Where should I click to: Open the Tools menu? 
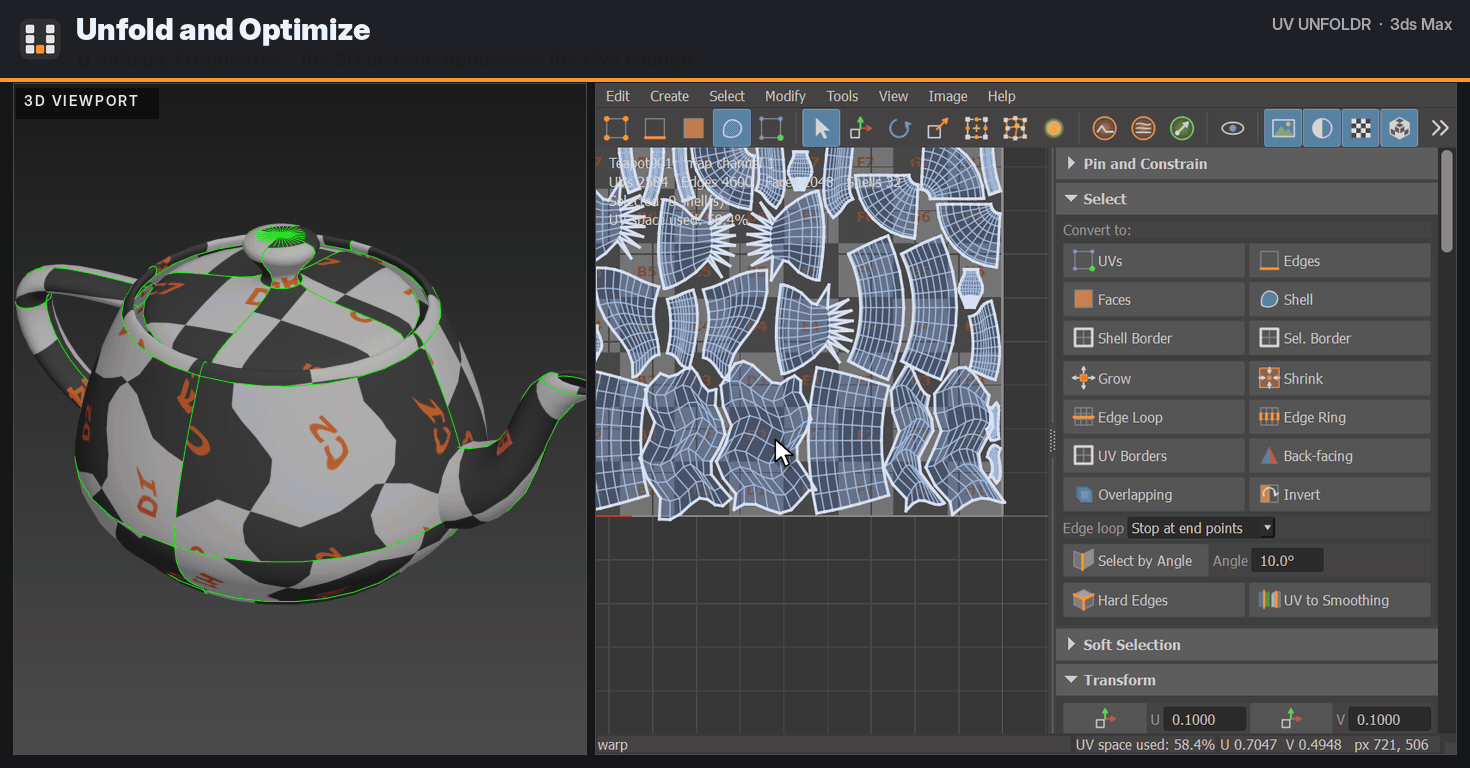coord(842,96)
